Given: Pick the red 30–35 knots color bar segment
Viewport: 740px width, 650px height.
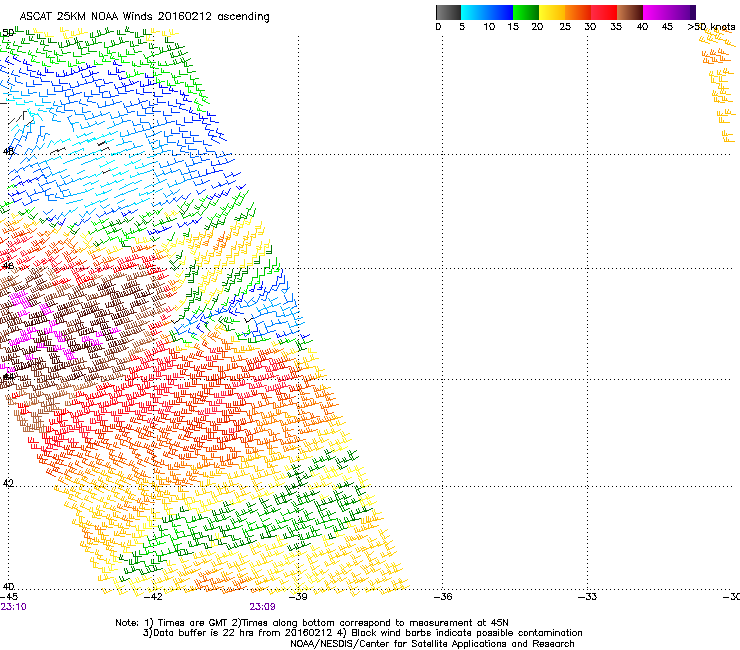Looking at the screenshot, I should [x=604, y=12].
